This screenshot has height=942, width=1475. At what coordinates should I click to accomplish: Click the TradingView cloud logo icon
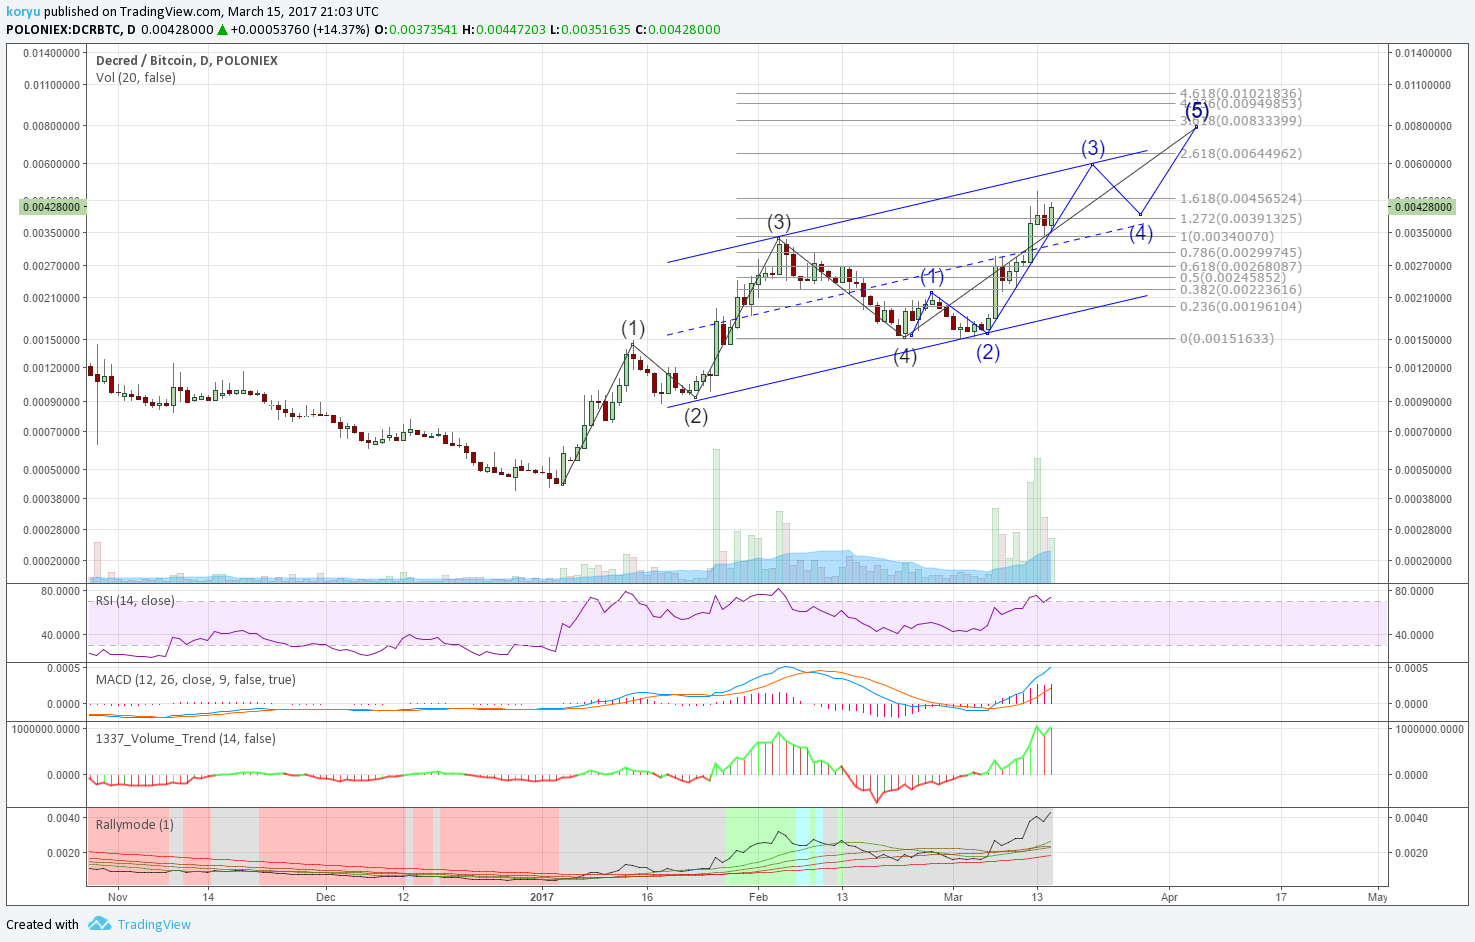pyautogui.click(x=99, y=924)
